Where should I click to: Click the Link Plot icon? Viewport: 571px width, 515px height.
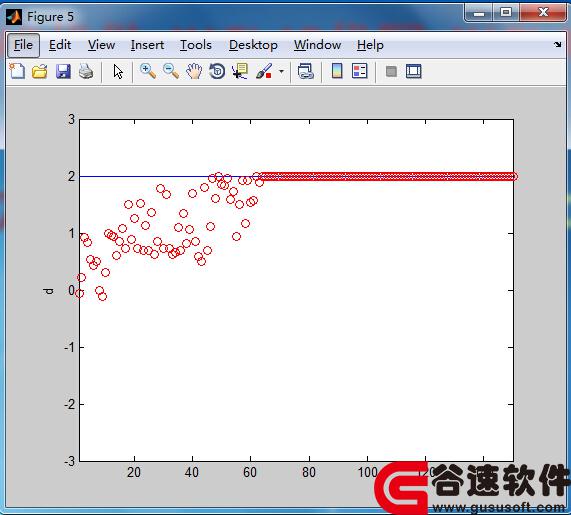(x=306, y=71)
